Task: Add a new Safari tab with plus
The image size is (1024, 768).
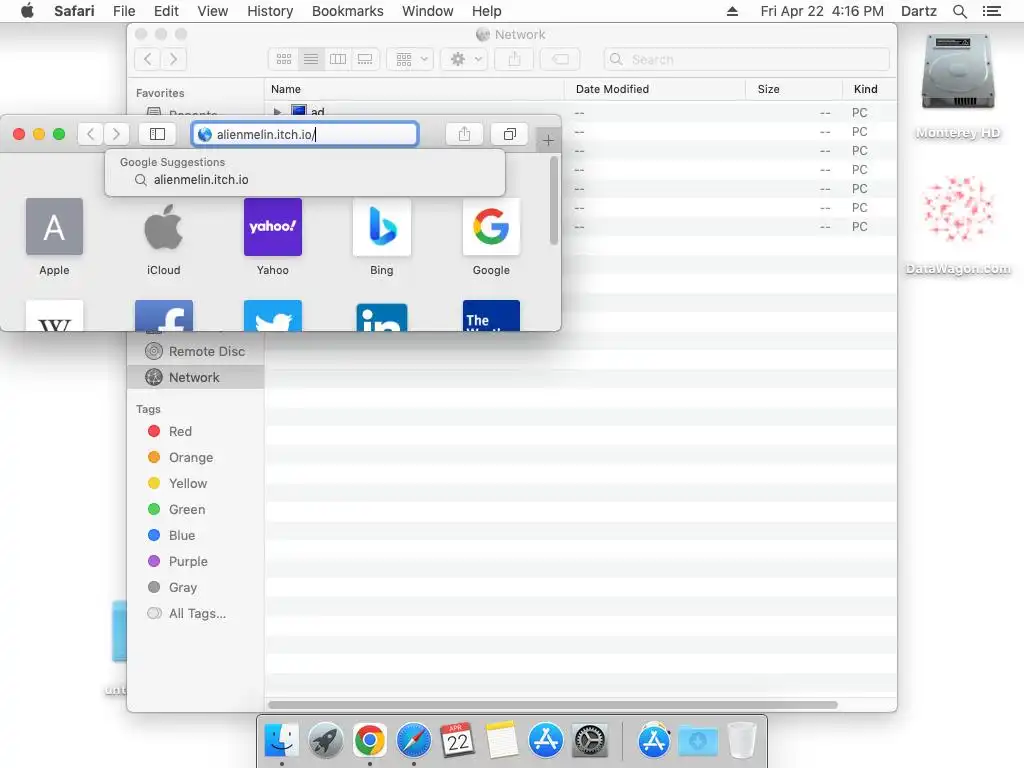Action: point(548,140)
